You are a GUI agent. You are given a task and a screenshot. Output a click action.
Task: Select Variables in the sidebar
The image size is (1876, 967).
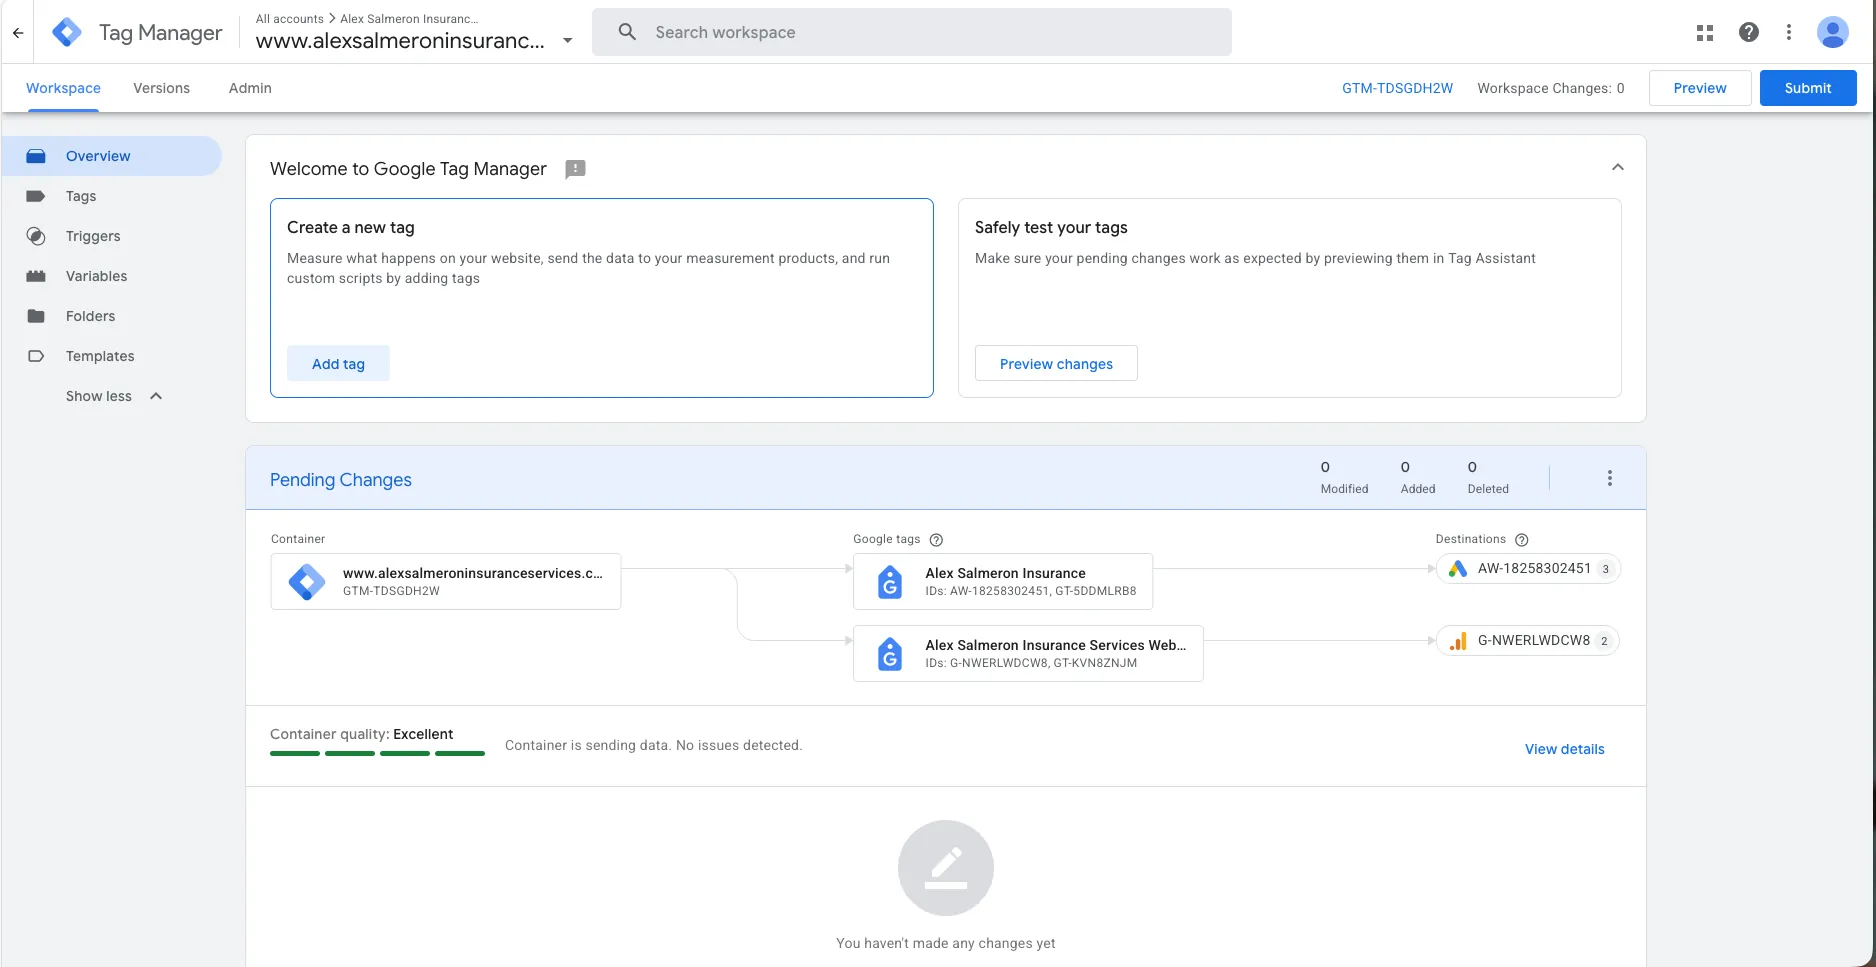pos(111,276)
